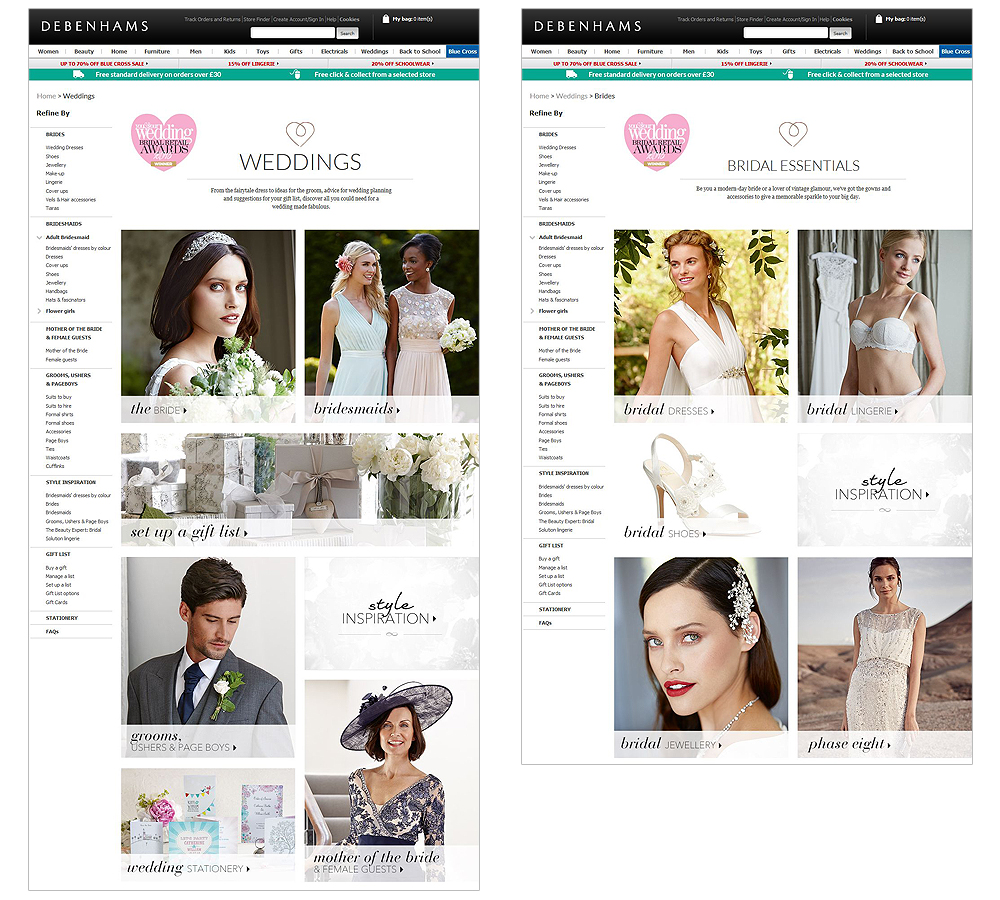Collapse the Adult Bridesmaid section
The width and height of the screenshot is (1000, 900).
(x=39, y=237)
